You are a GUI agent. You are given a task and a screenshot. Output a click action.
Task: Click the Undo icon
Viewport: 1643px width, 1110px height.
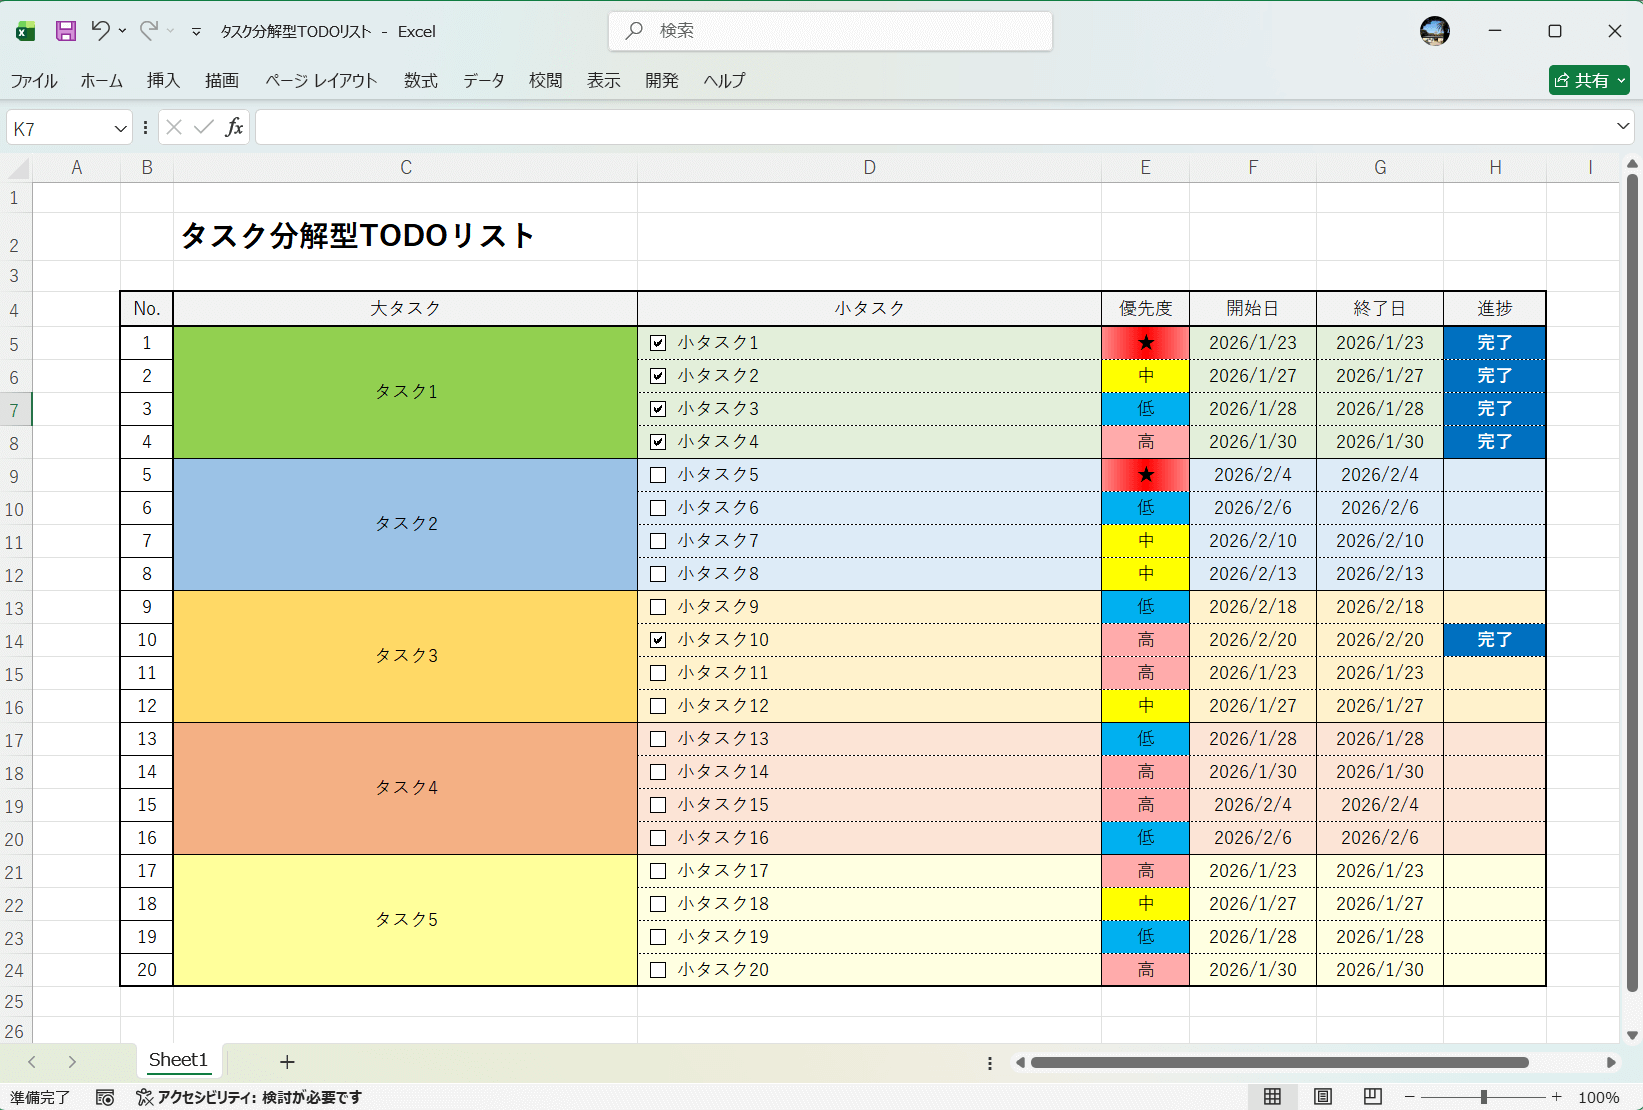(100, 31)
